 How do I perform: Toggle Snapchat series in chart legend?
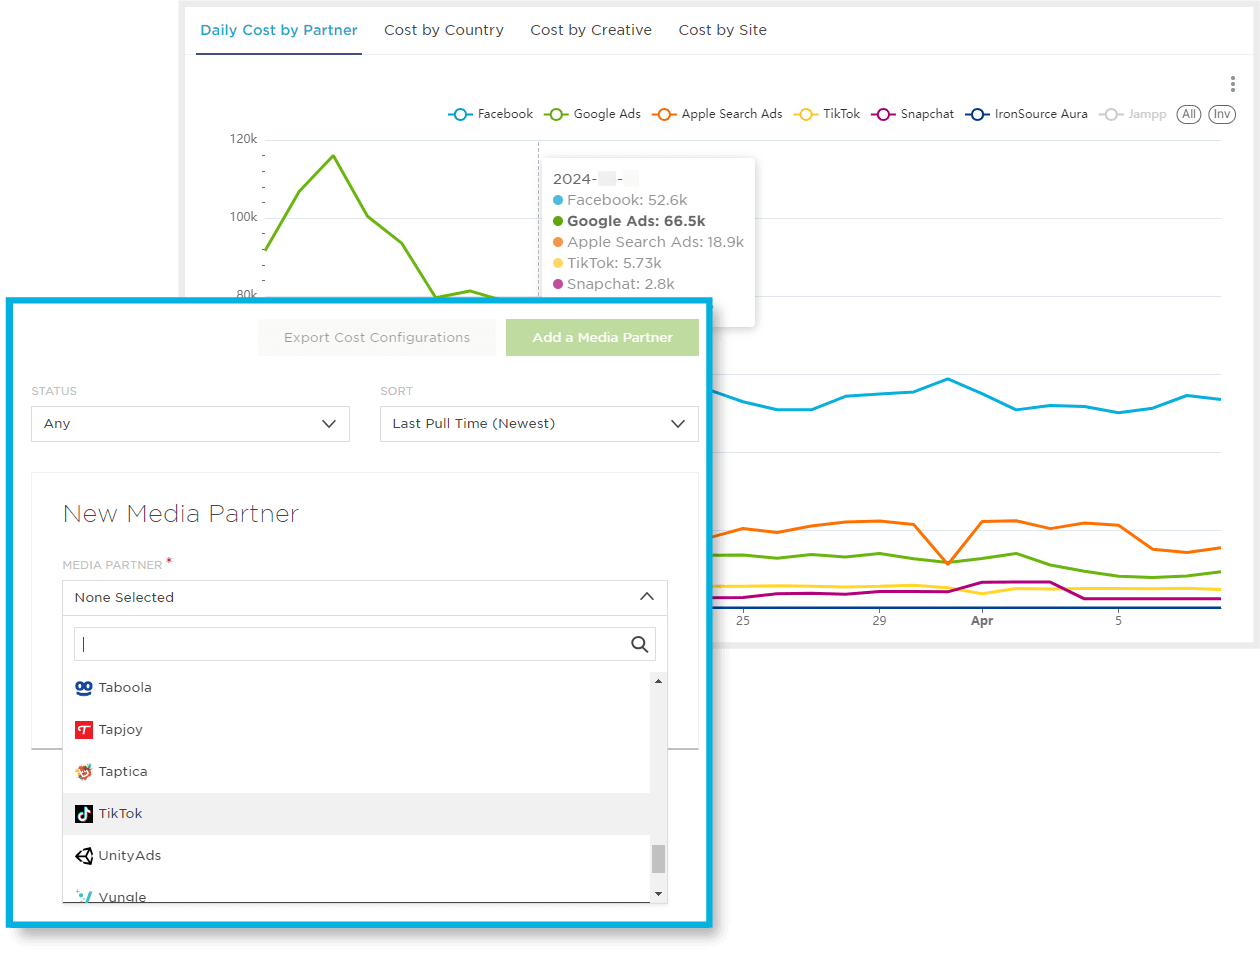point(912,114)
